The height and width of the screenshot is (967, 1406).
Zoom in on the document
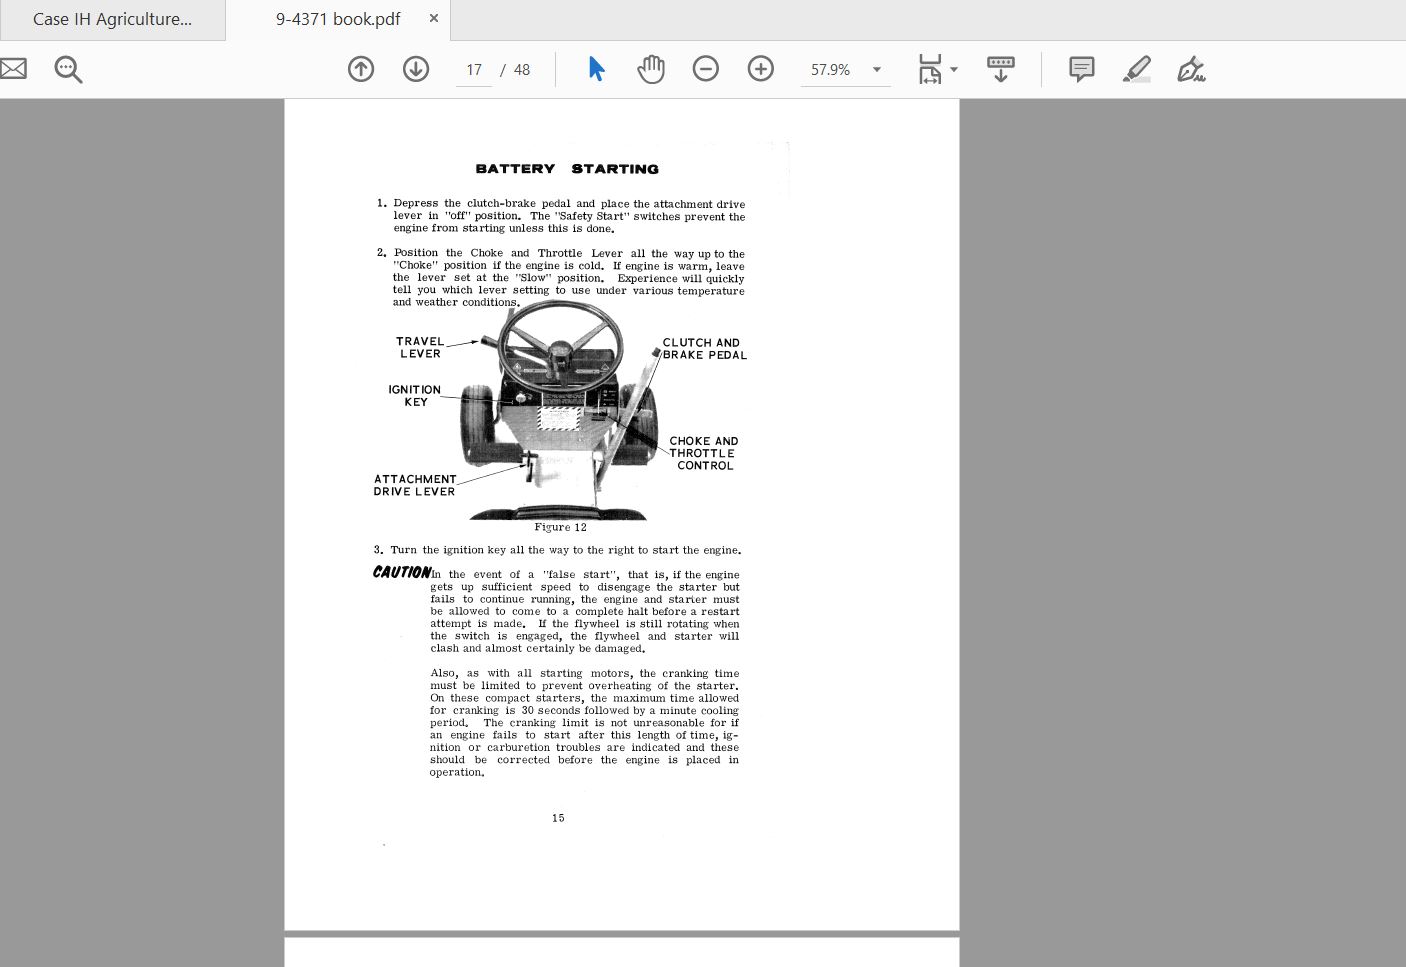760,69
